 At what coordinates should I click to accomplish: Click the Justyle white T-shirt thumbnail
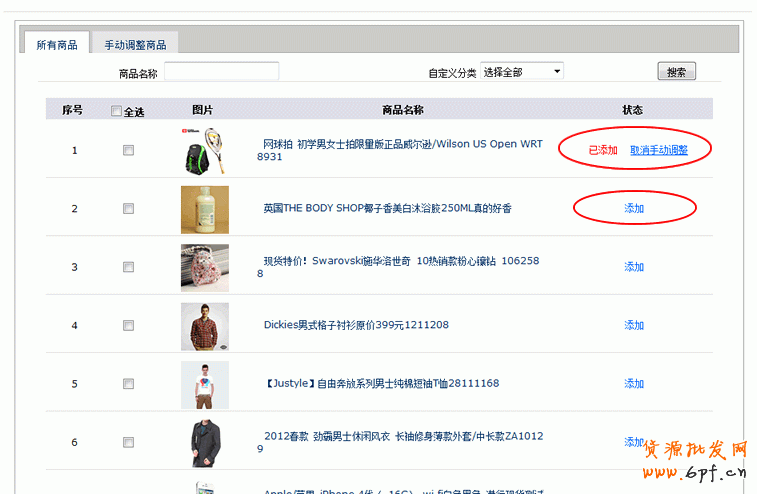click(x=205, y=384)
